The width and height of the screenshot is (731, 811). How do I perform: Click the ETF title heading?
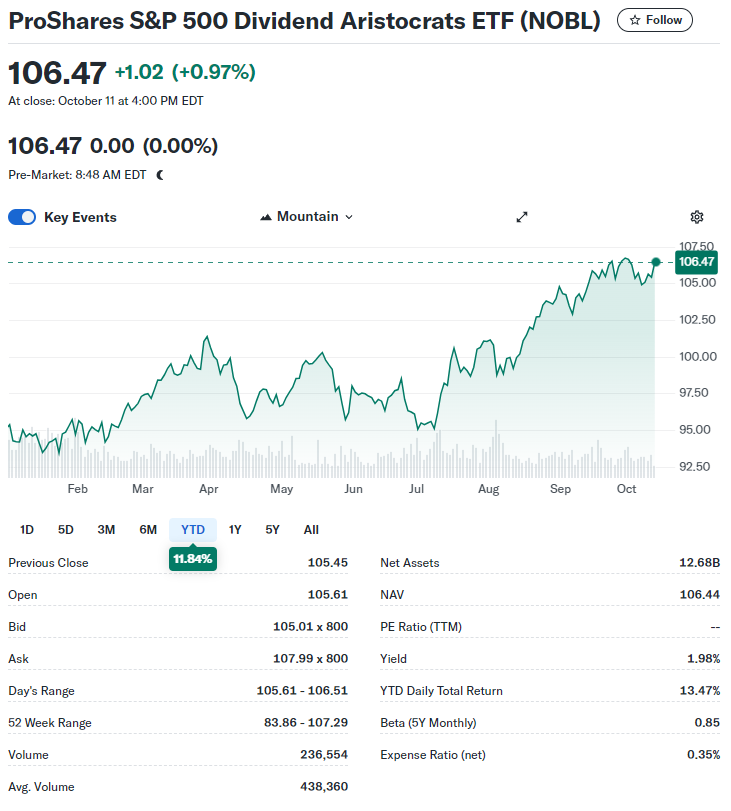pyautogui.click(x=305, y=21)
